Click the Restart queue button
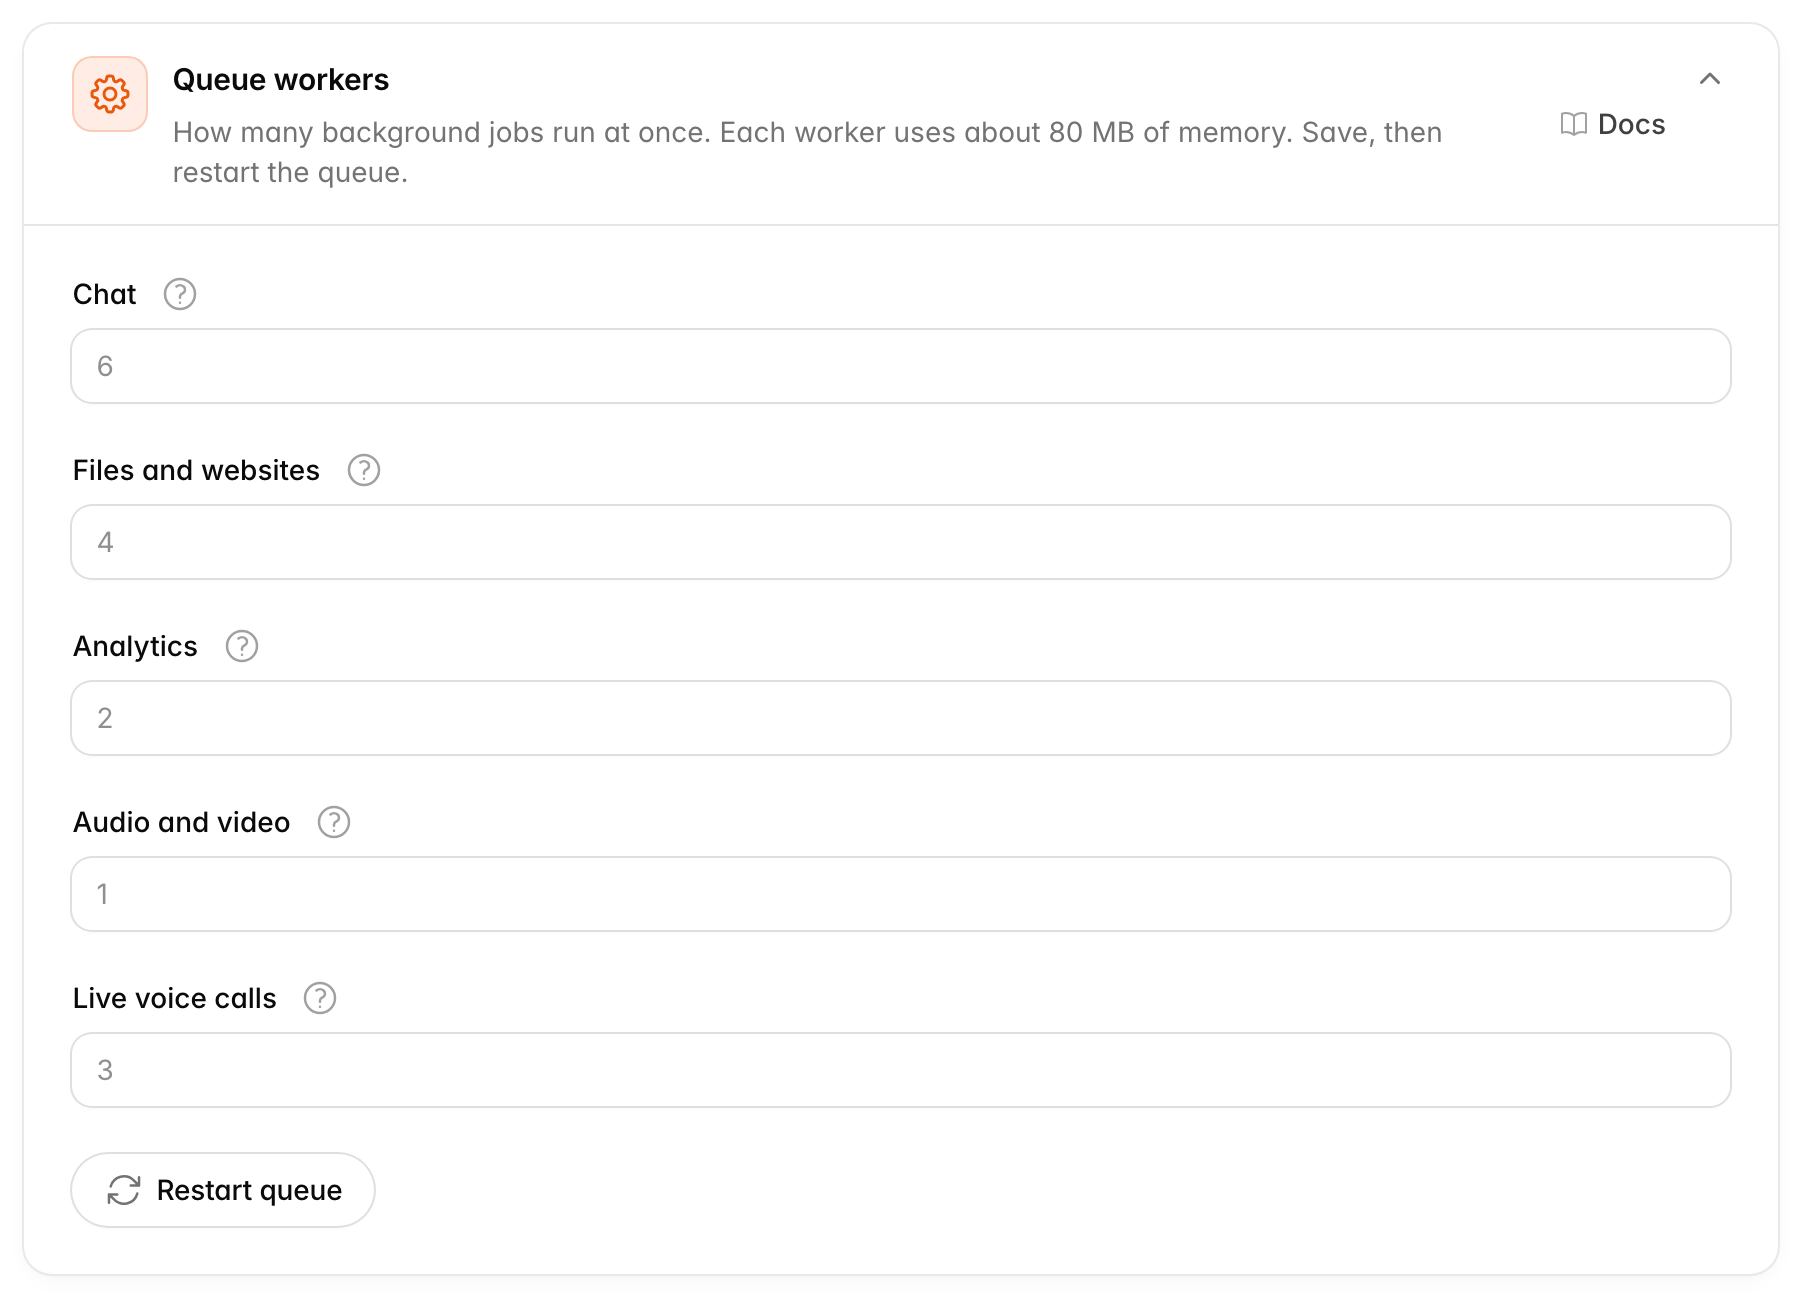The image size is (1800, 1298). pyautogui.click(x=223, y=1190)
